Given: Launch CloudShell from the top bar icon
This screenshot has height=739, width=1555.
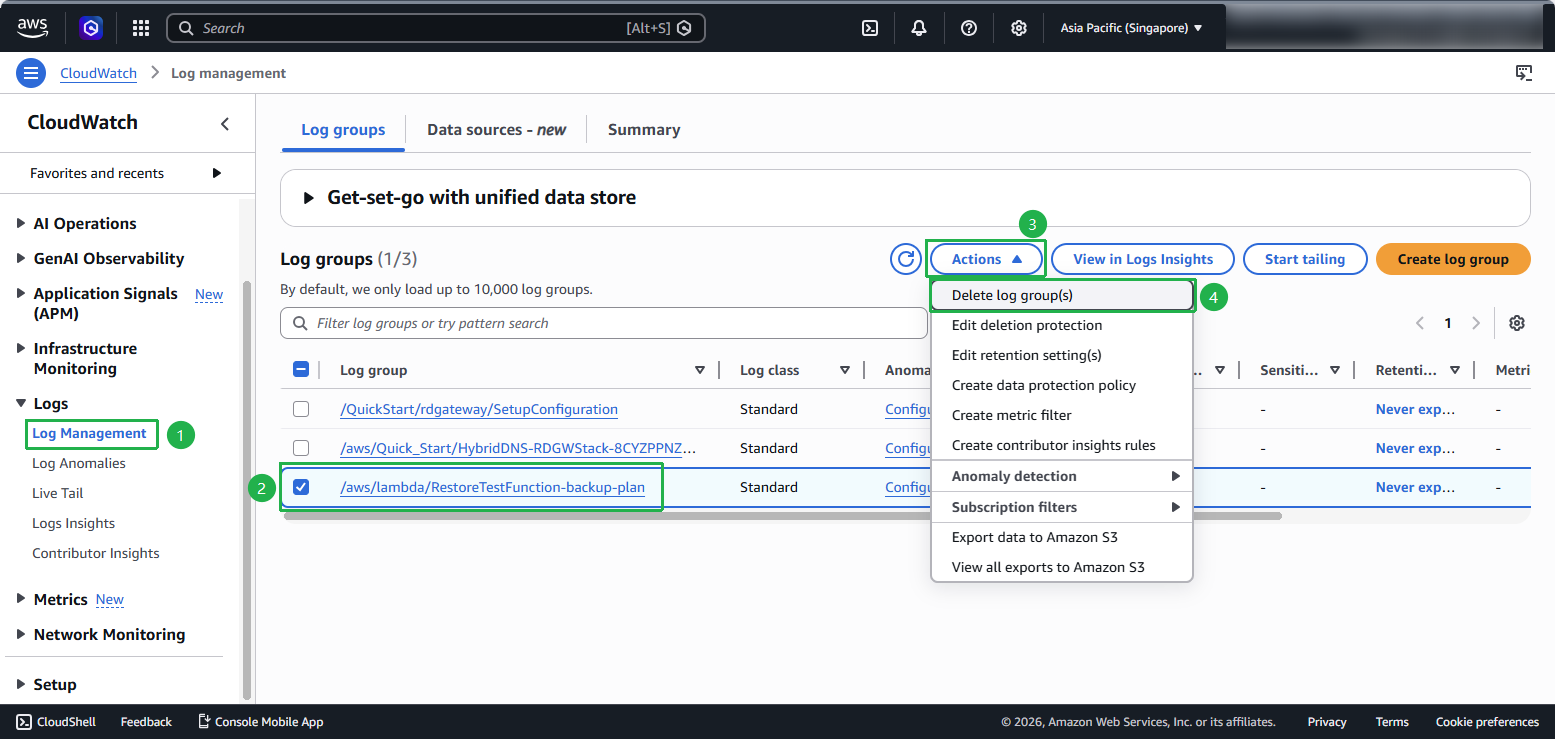Looking at the screenshot, I should tap(870, 28).
